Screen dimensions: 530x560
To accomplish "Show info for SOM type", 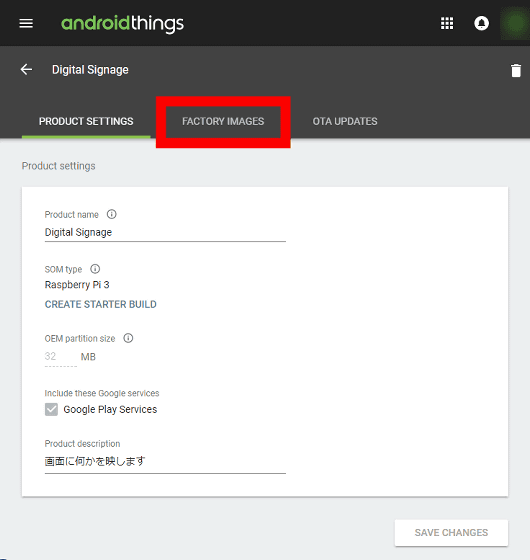I will [95, 269].
